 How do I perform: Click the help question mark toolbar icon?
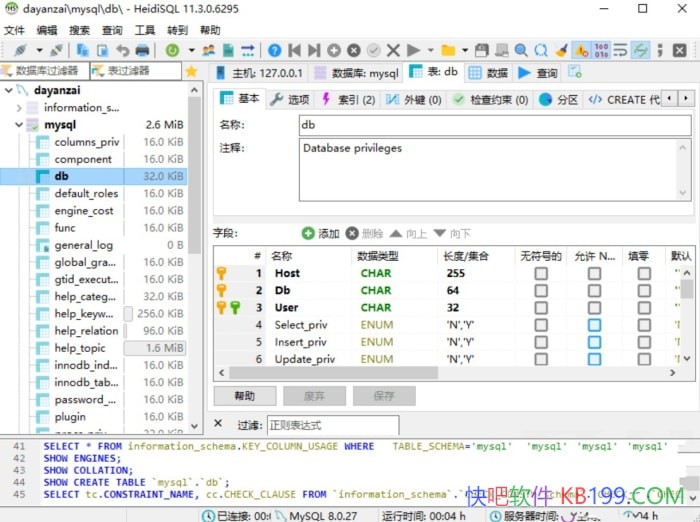[x=274, y=50]
